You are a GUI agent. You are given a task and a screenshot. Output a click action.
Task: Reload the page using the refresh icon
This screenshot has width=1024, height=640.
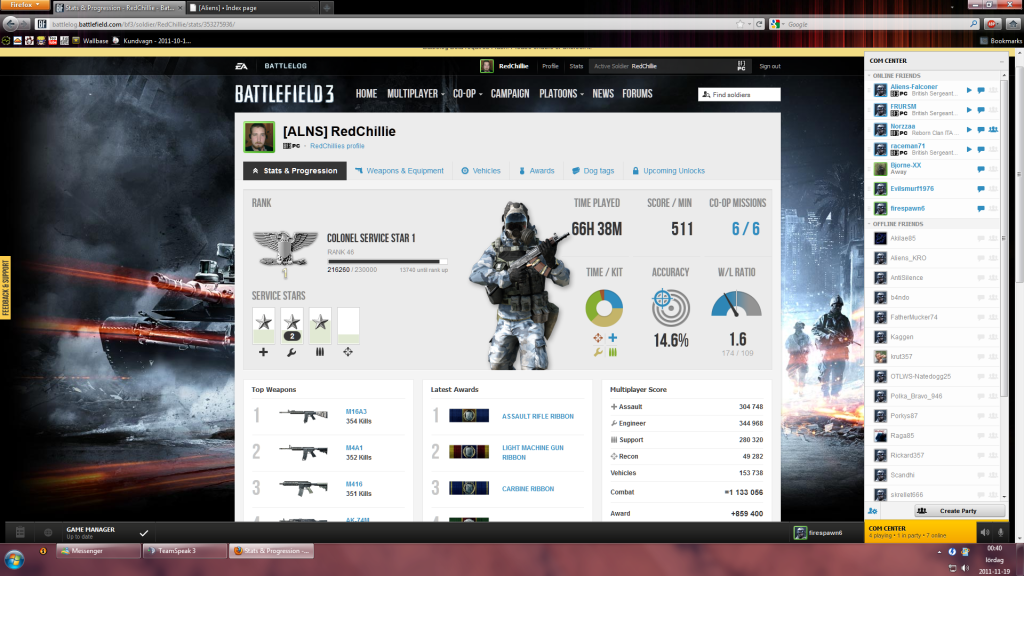(x=759, y=24)
